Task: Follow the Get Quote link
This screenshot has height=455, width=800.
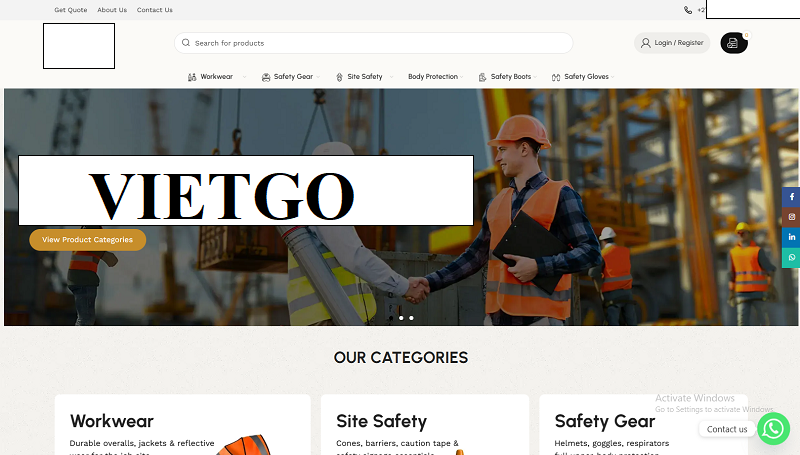Action: point(71,10)
